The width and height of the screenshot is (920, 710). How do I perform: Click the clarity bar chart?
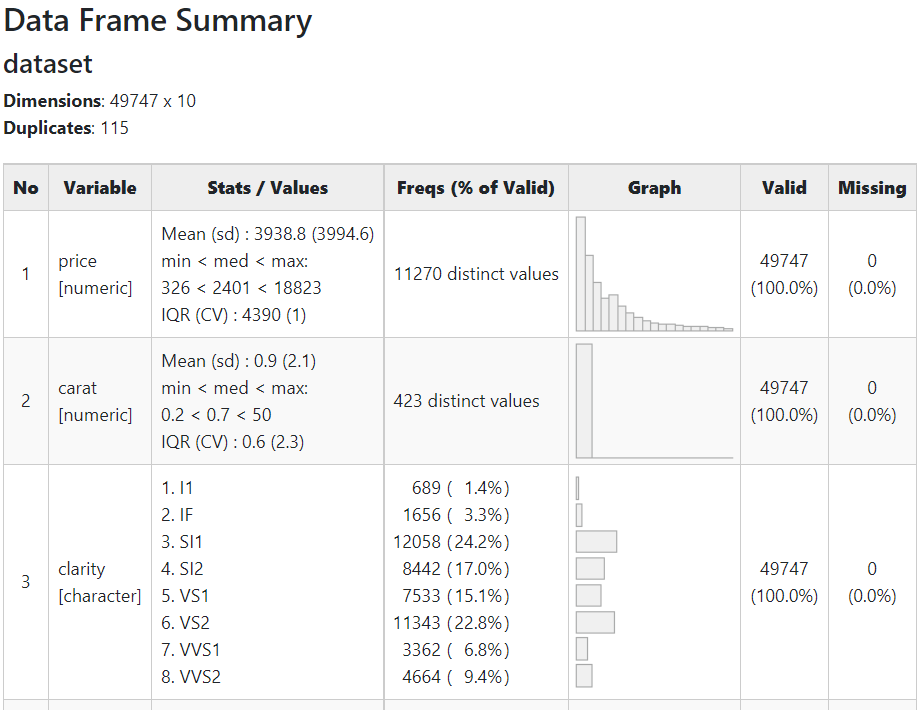(x=596, y=582)
